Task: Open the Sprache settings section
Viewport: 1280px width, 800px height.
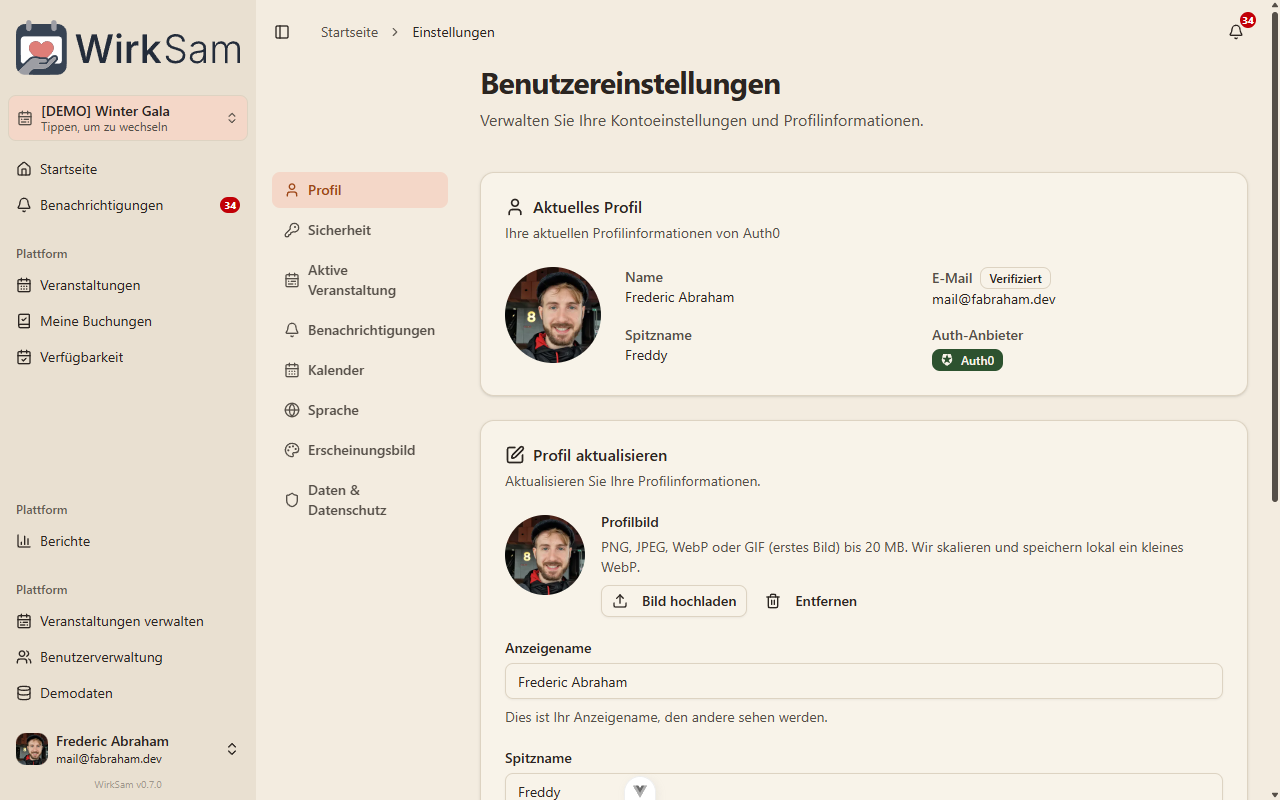Action: click(x=360, y=410)
